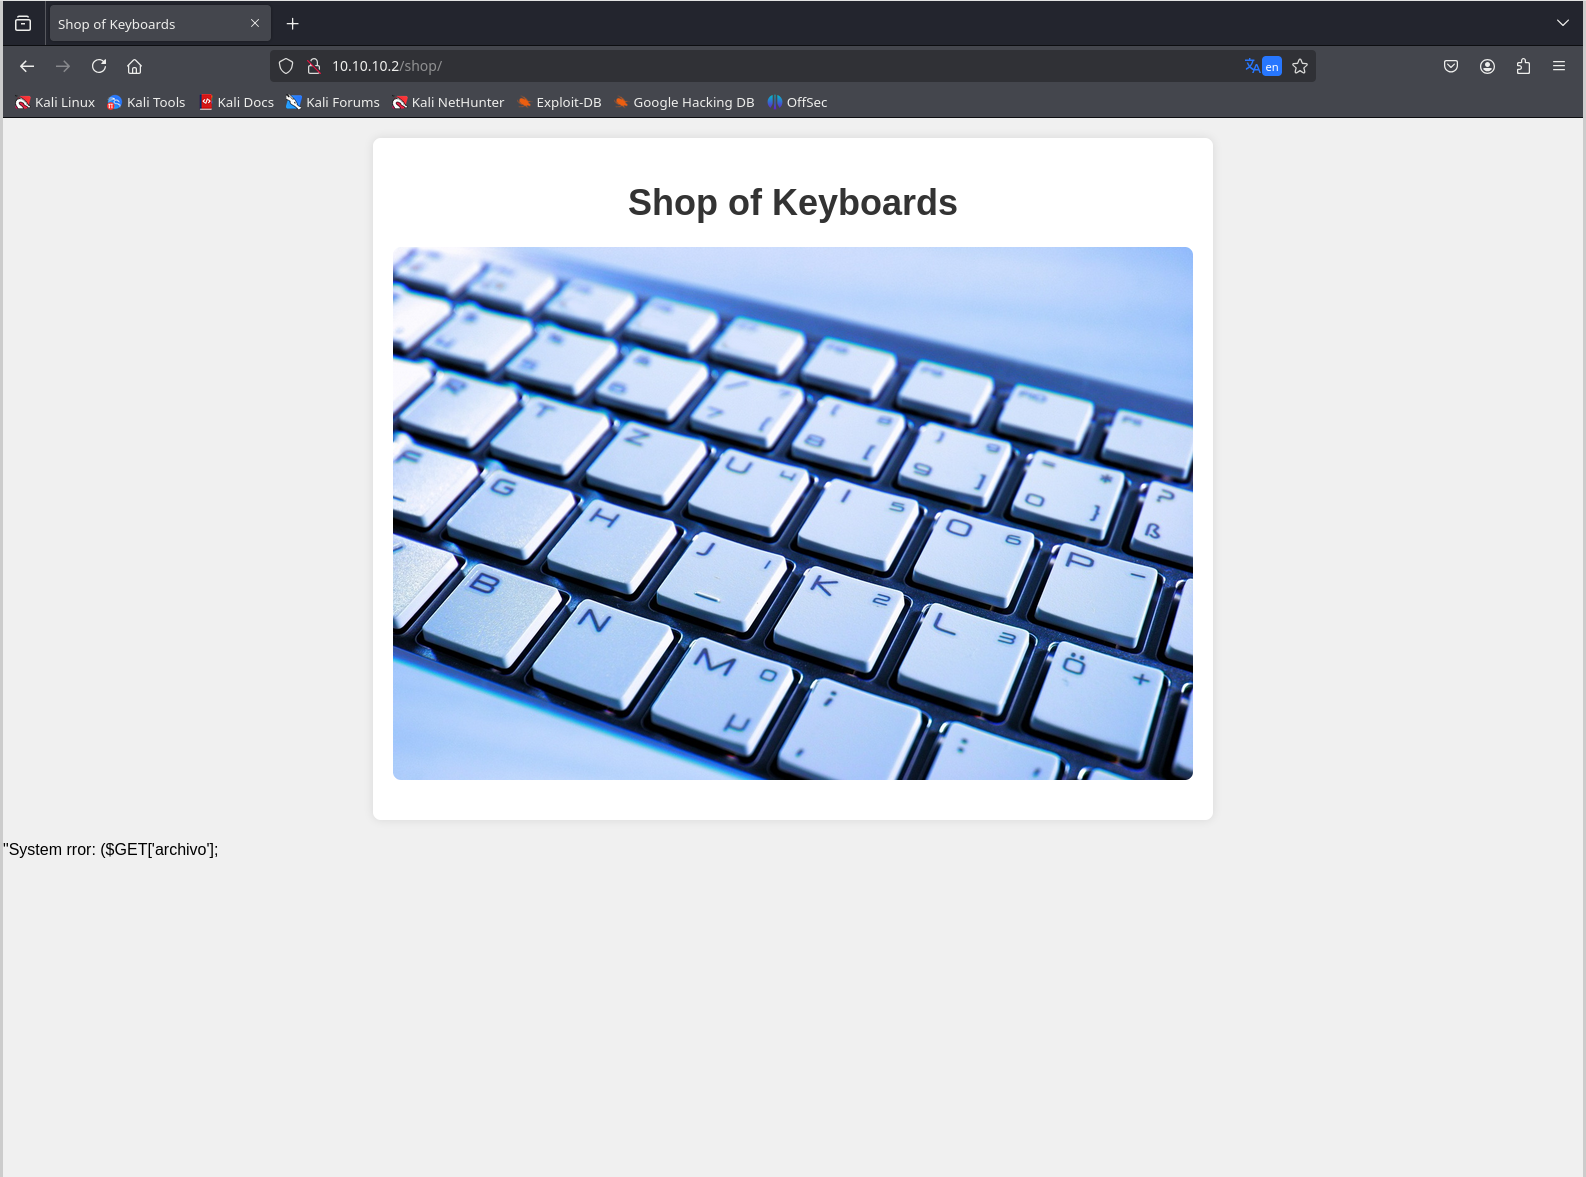Open the Kali Tools bookmark
This screenshot has width=1586, height=1177.
tap(146, 102)
